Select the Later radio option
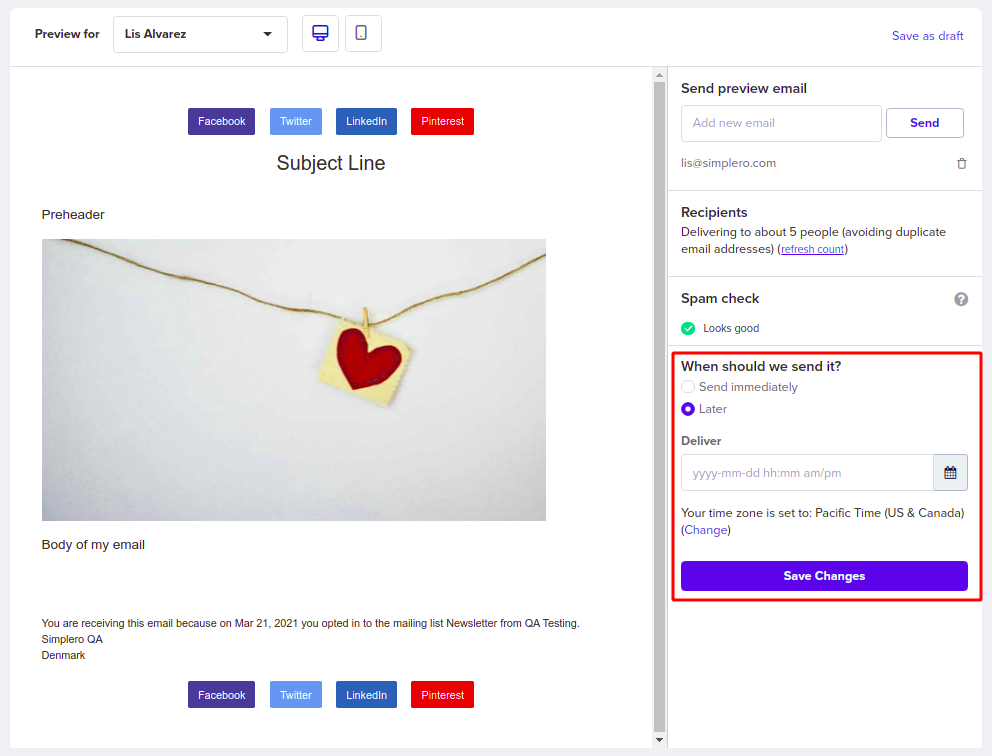992x756 pixels. tap(688, 409)
